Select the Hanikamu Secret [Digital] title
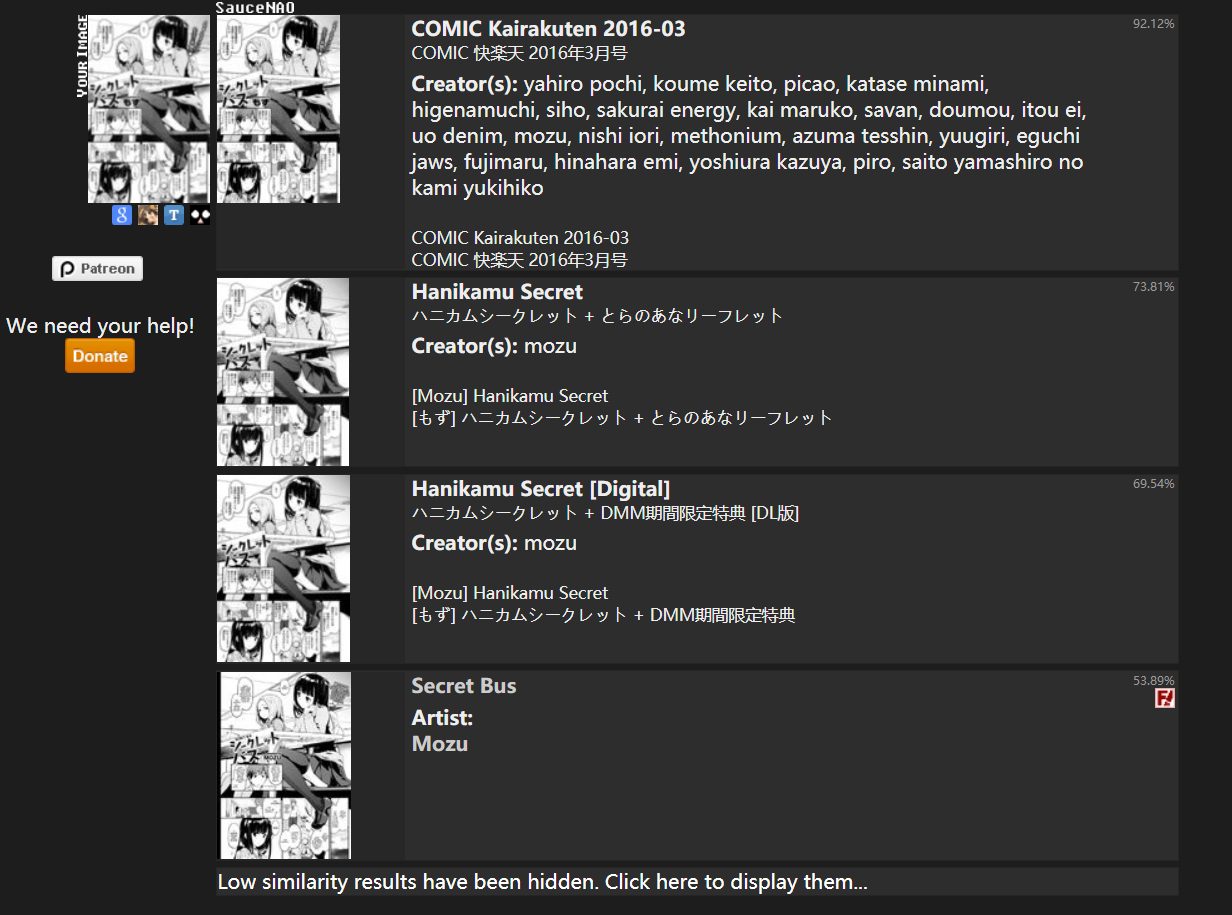The height and width of the screenshot is (915, 1232). tap(541, 489)
